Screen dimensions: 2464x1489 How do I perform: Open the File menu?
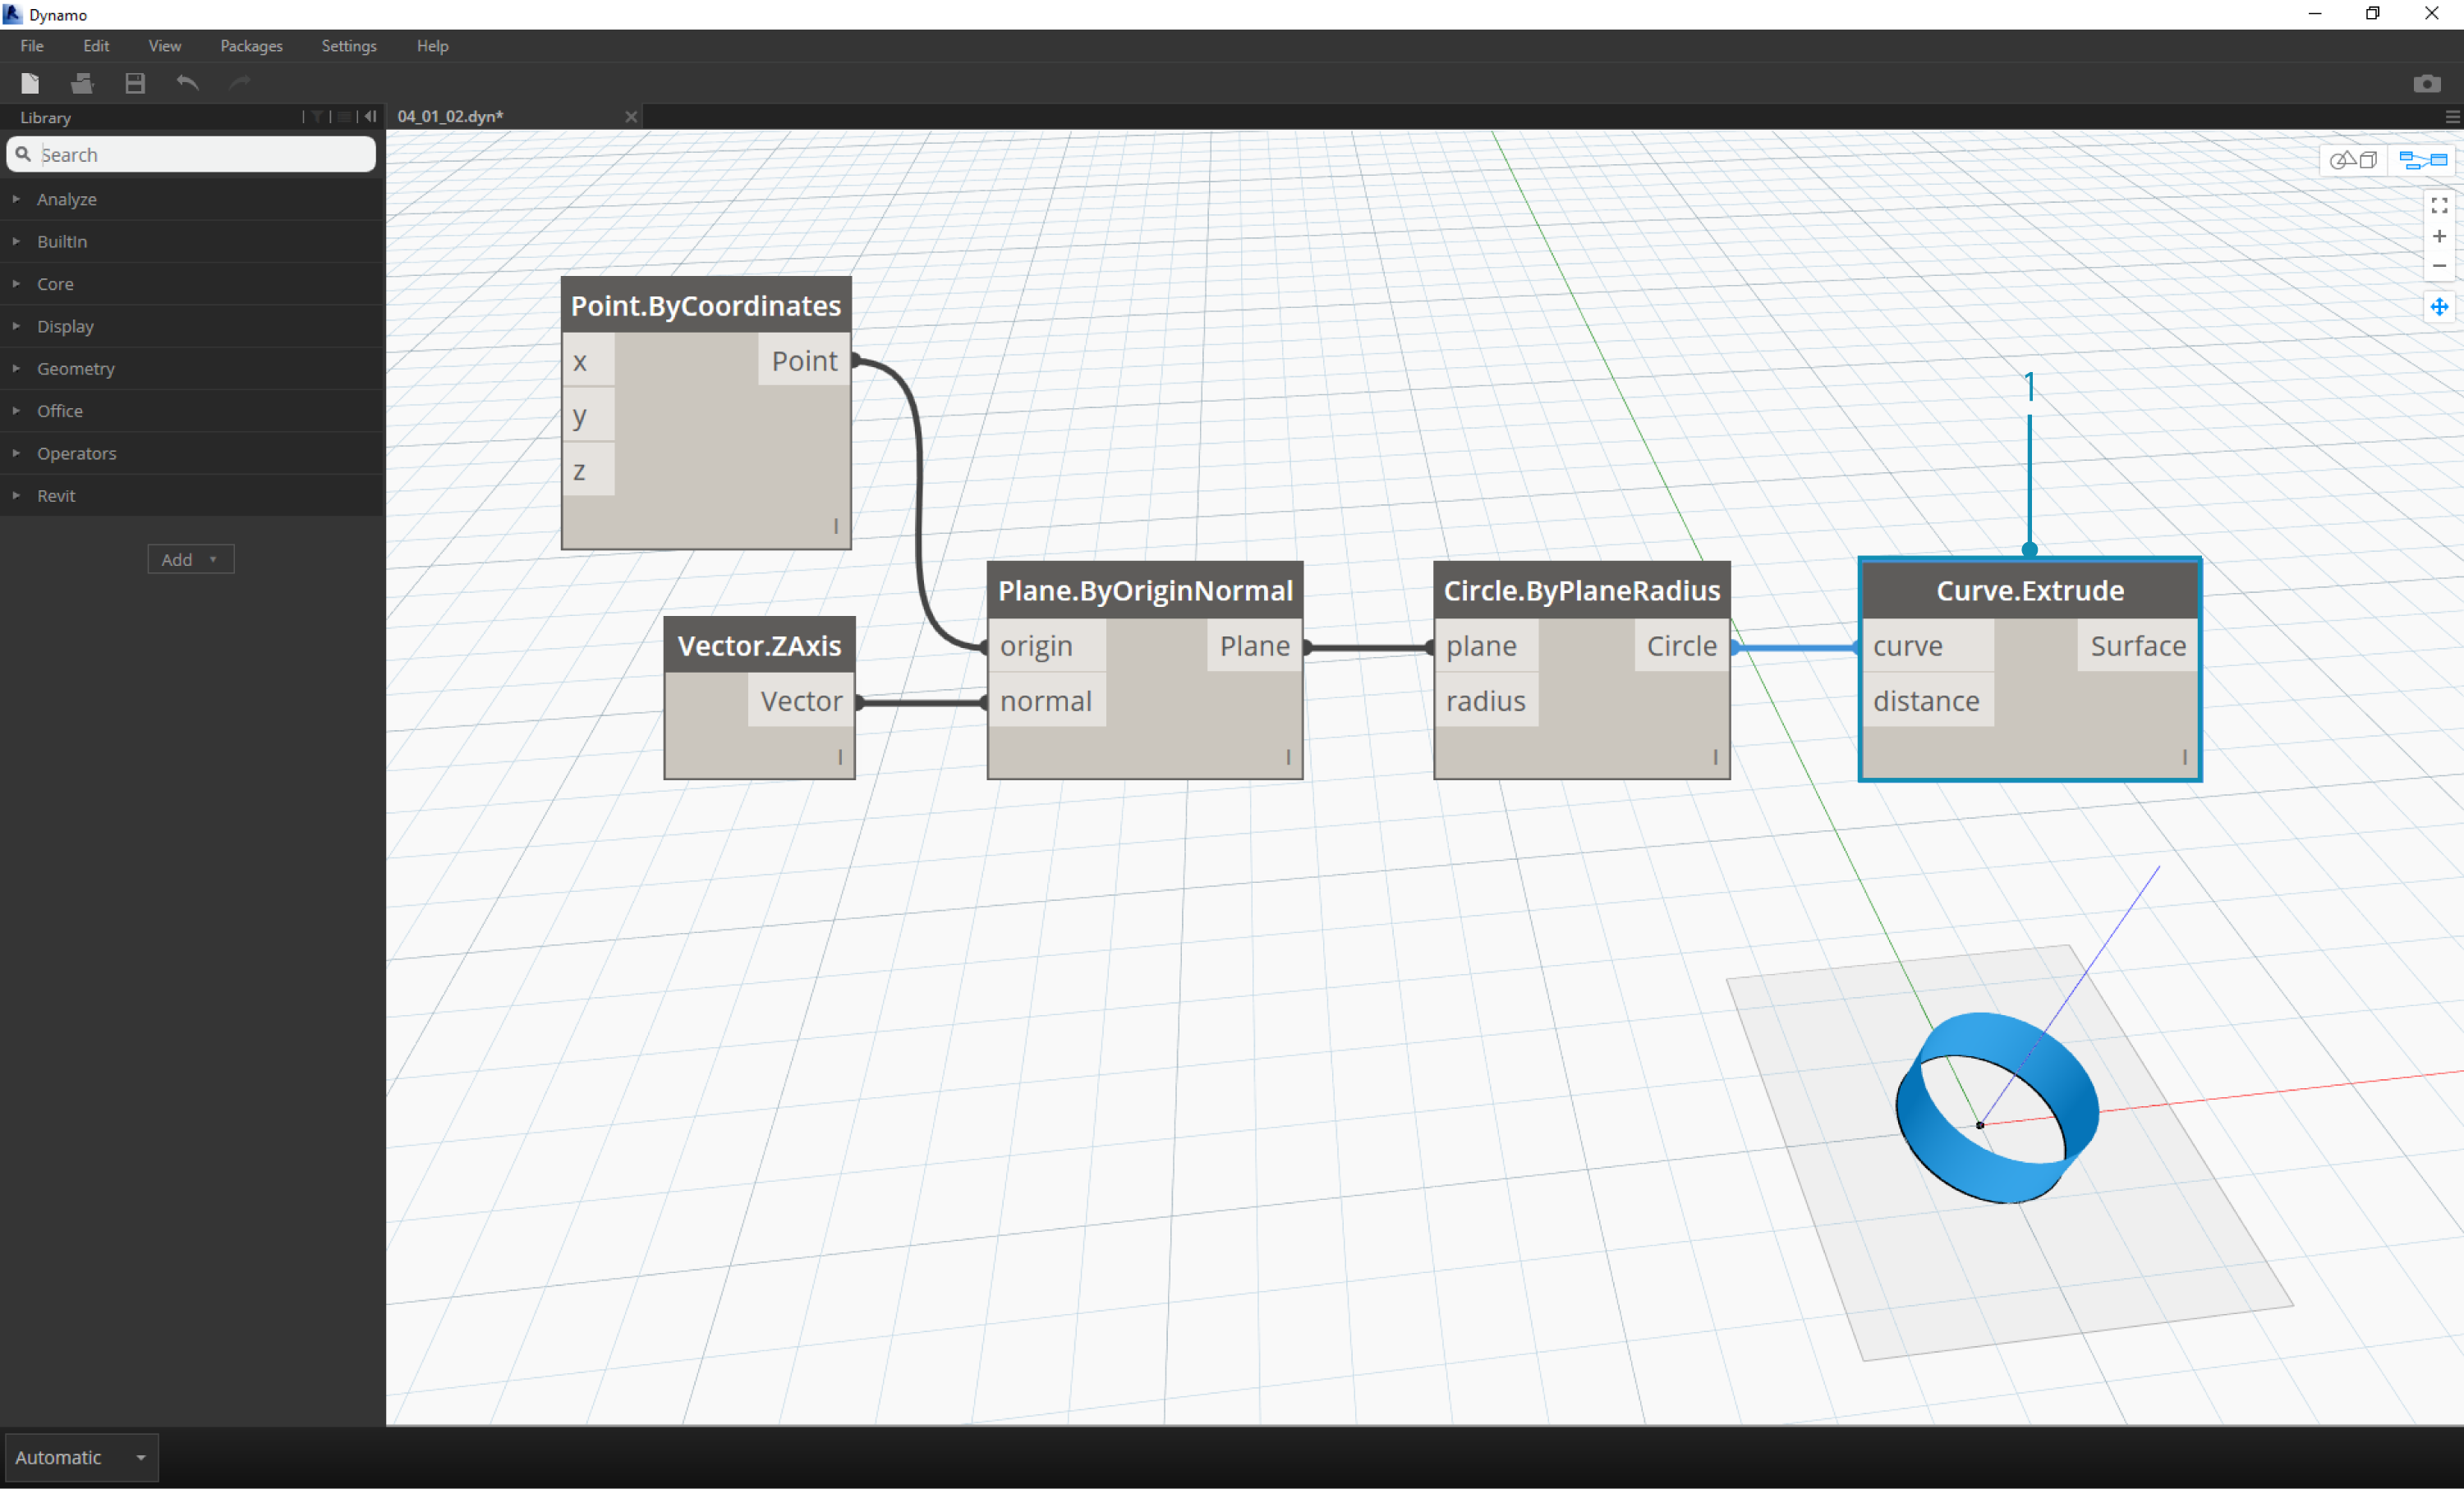tap(32, 46)
